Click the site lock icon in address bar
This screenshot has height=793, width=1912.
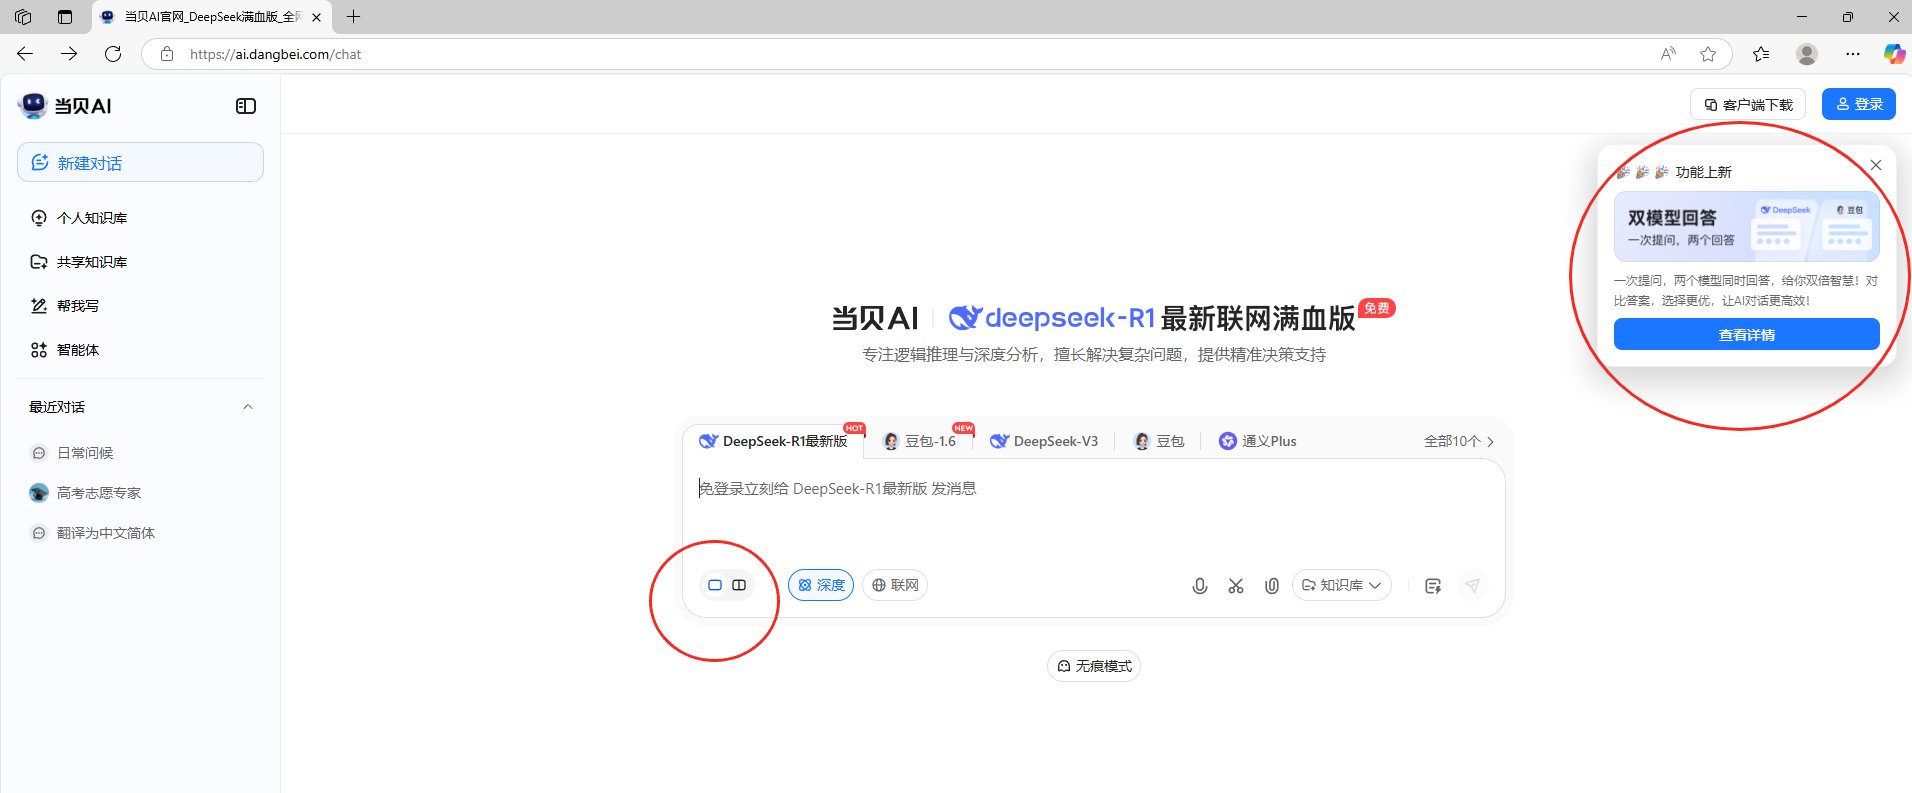[x=167, y=54]
